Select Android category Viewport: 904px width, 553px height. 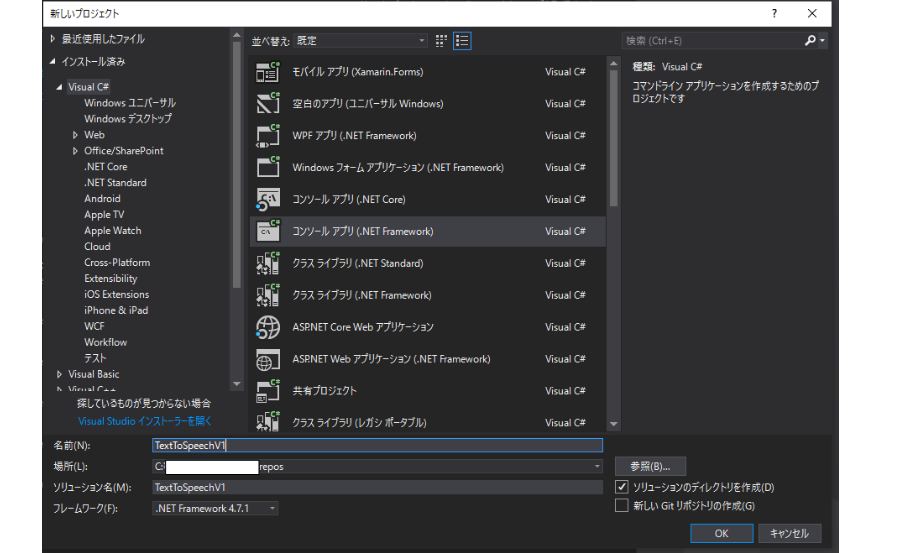102,198
